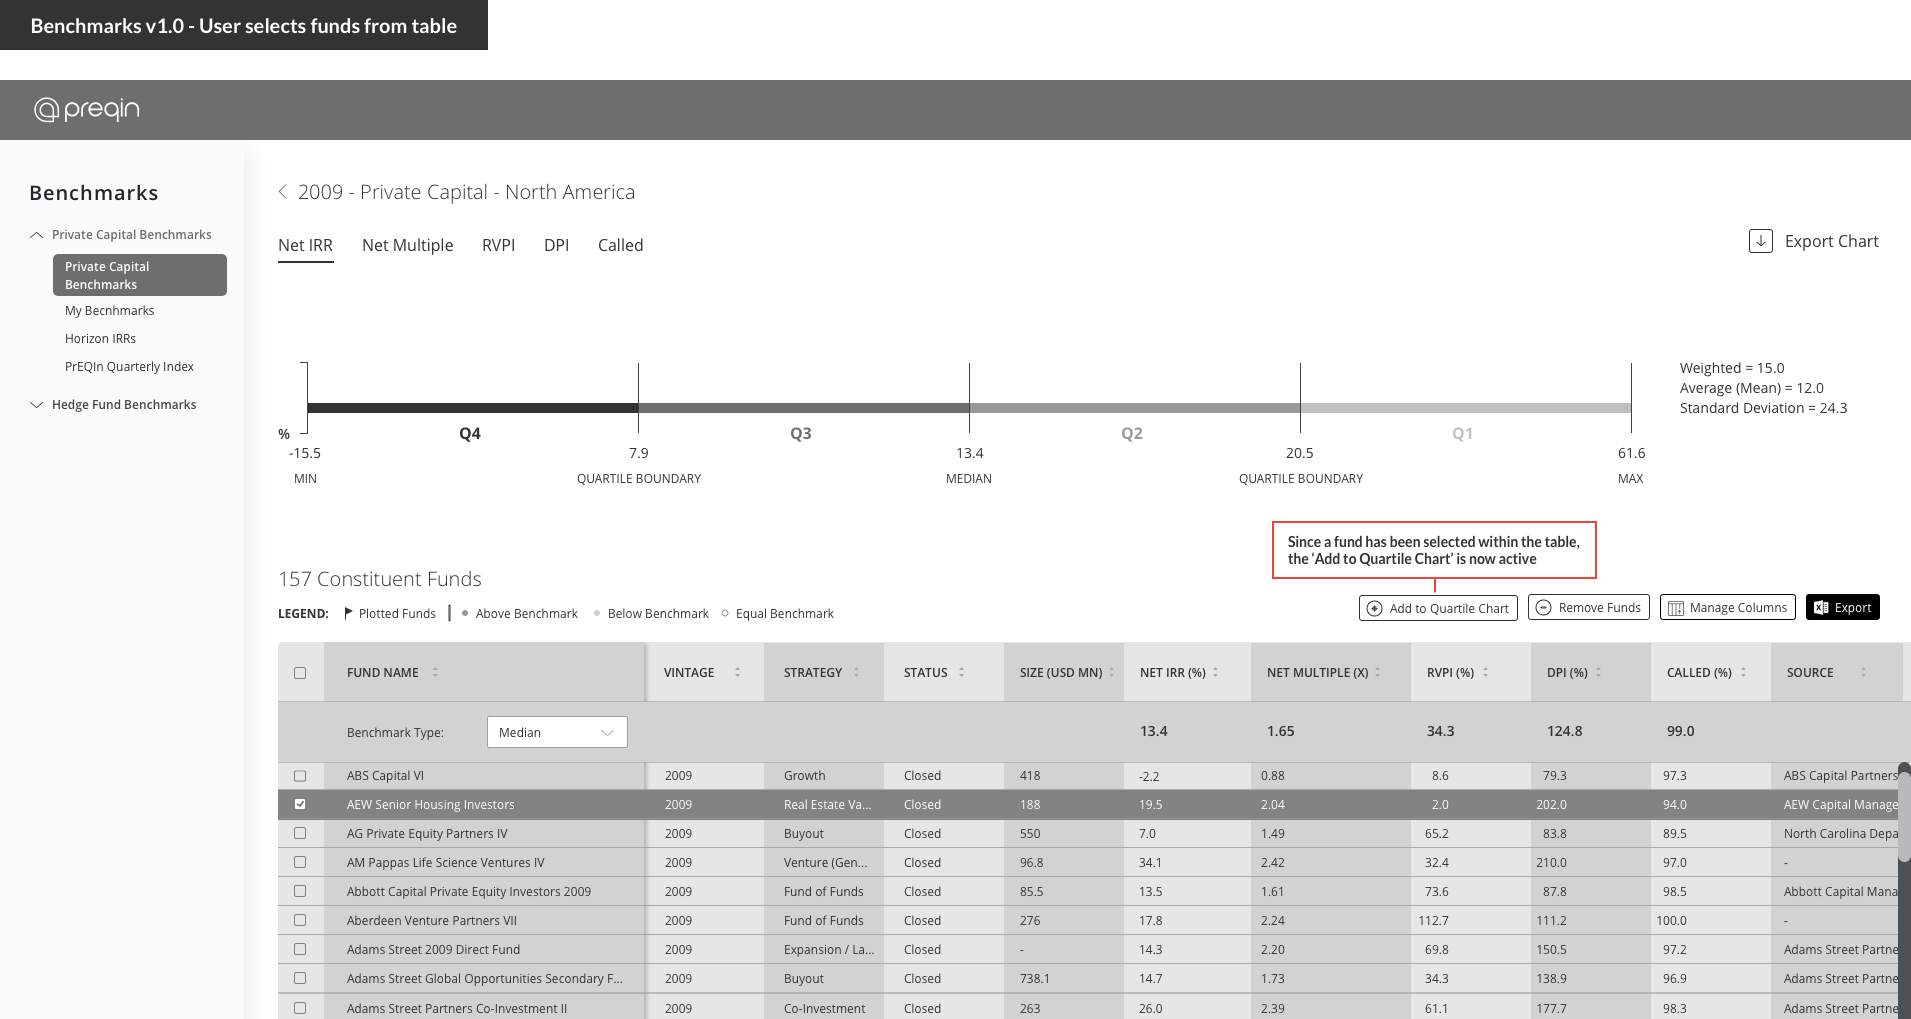Sort by Strategy column arrows
1911x1019 pixels.
point(856,672)
